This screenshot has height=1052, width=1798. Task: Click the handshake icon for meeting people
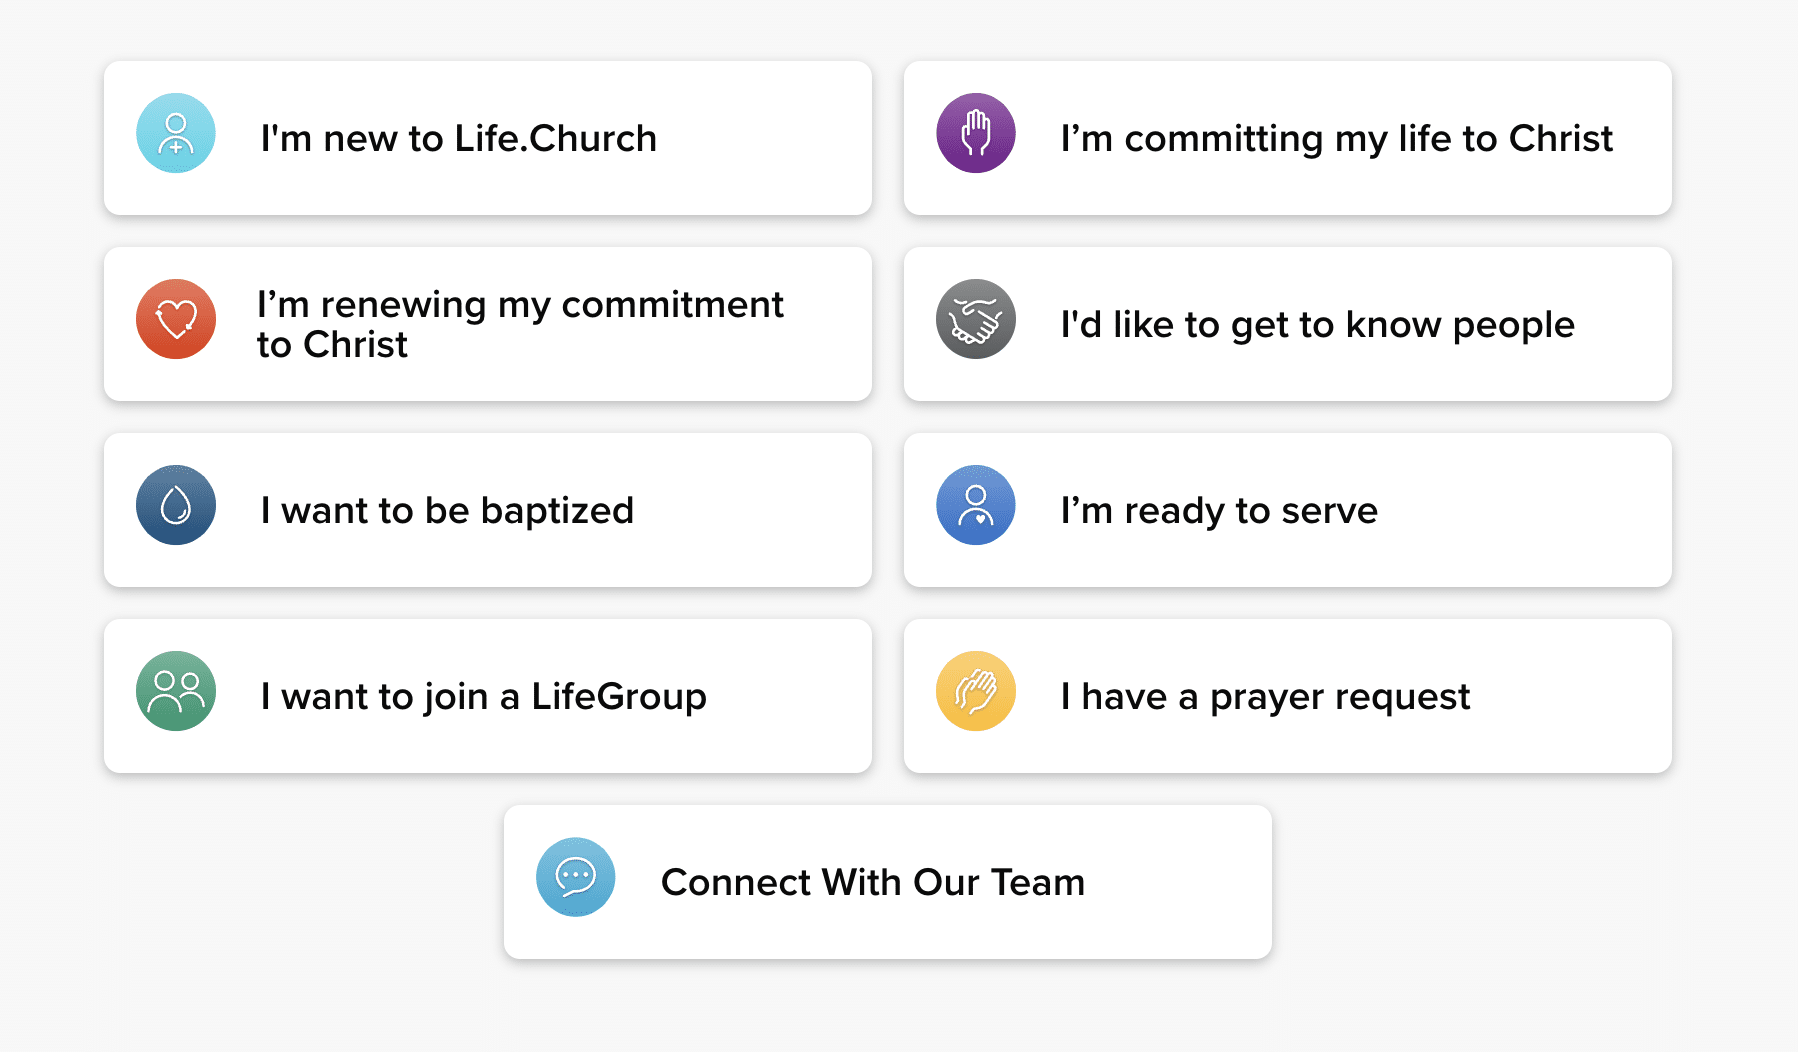pyautogui.click(x=975, y=318)
